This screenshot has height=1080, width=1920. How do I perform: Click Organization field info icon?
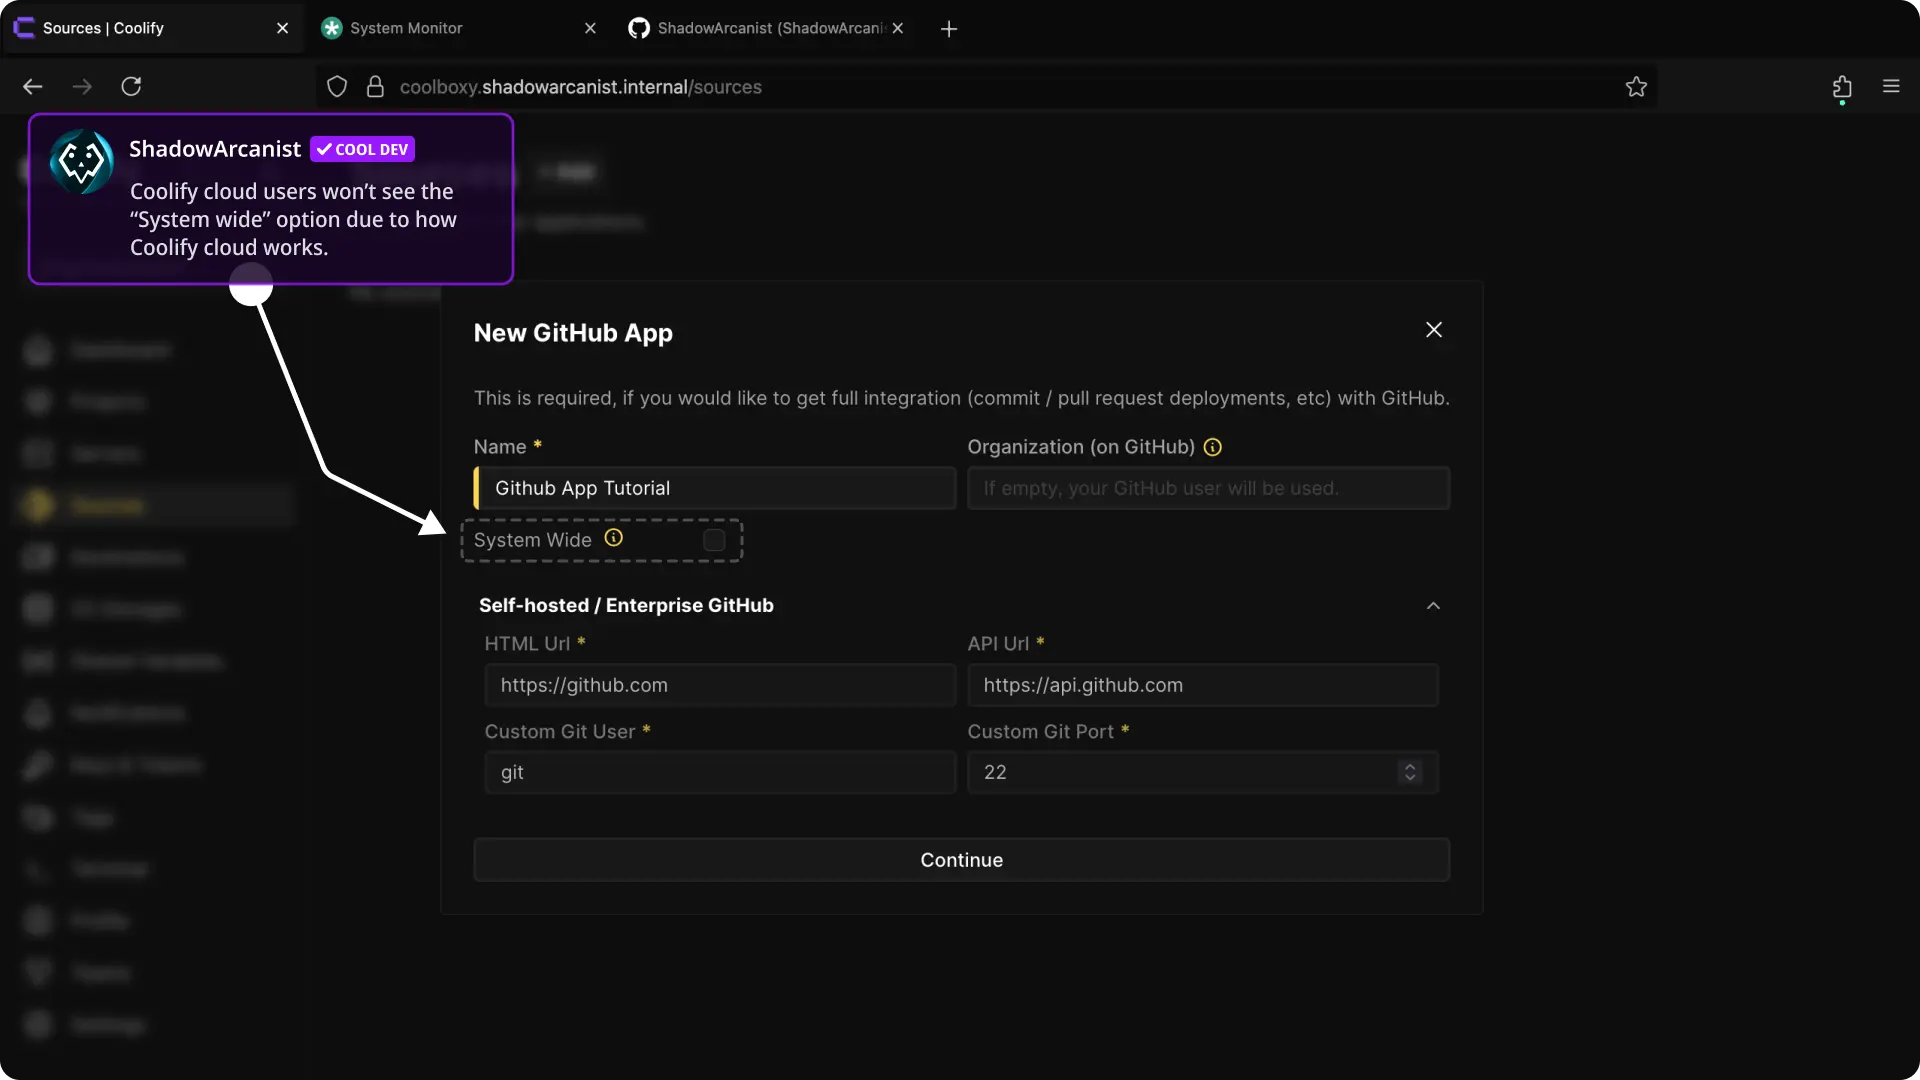[x=1212, y=447]
